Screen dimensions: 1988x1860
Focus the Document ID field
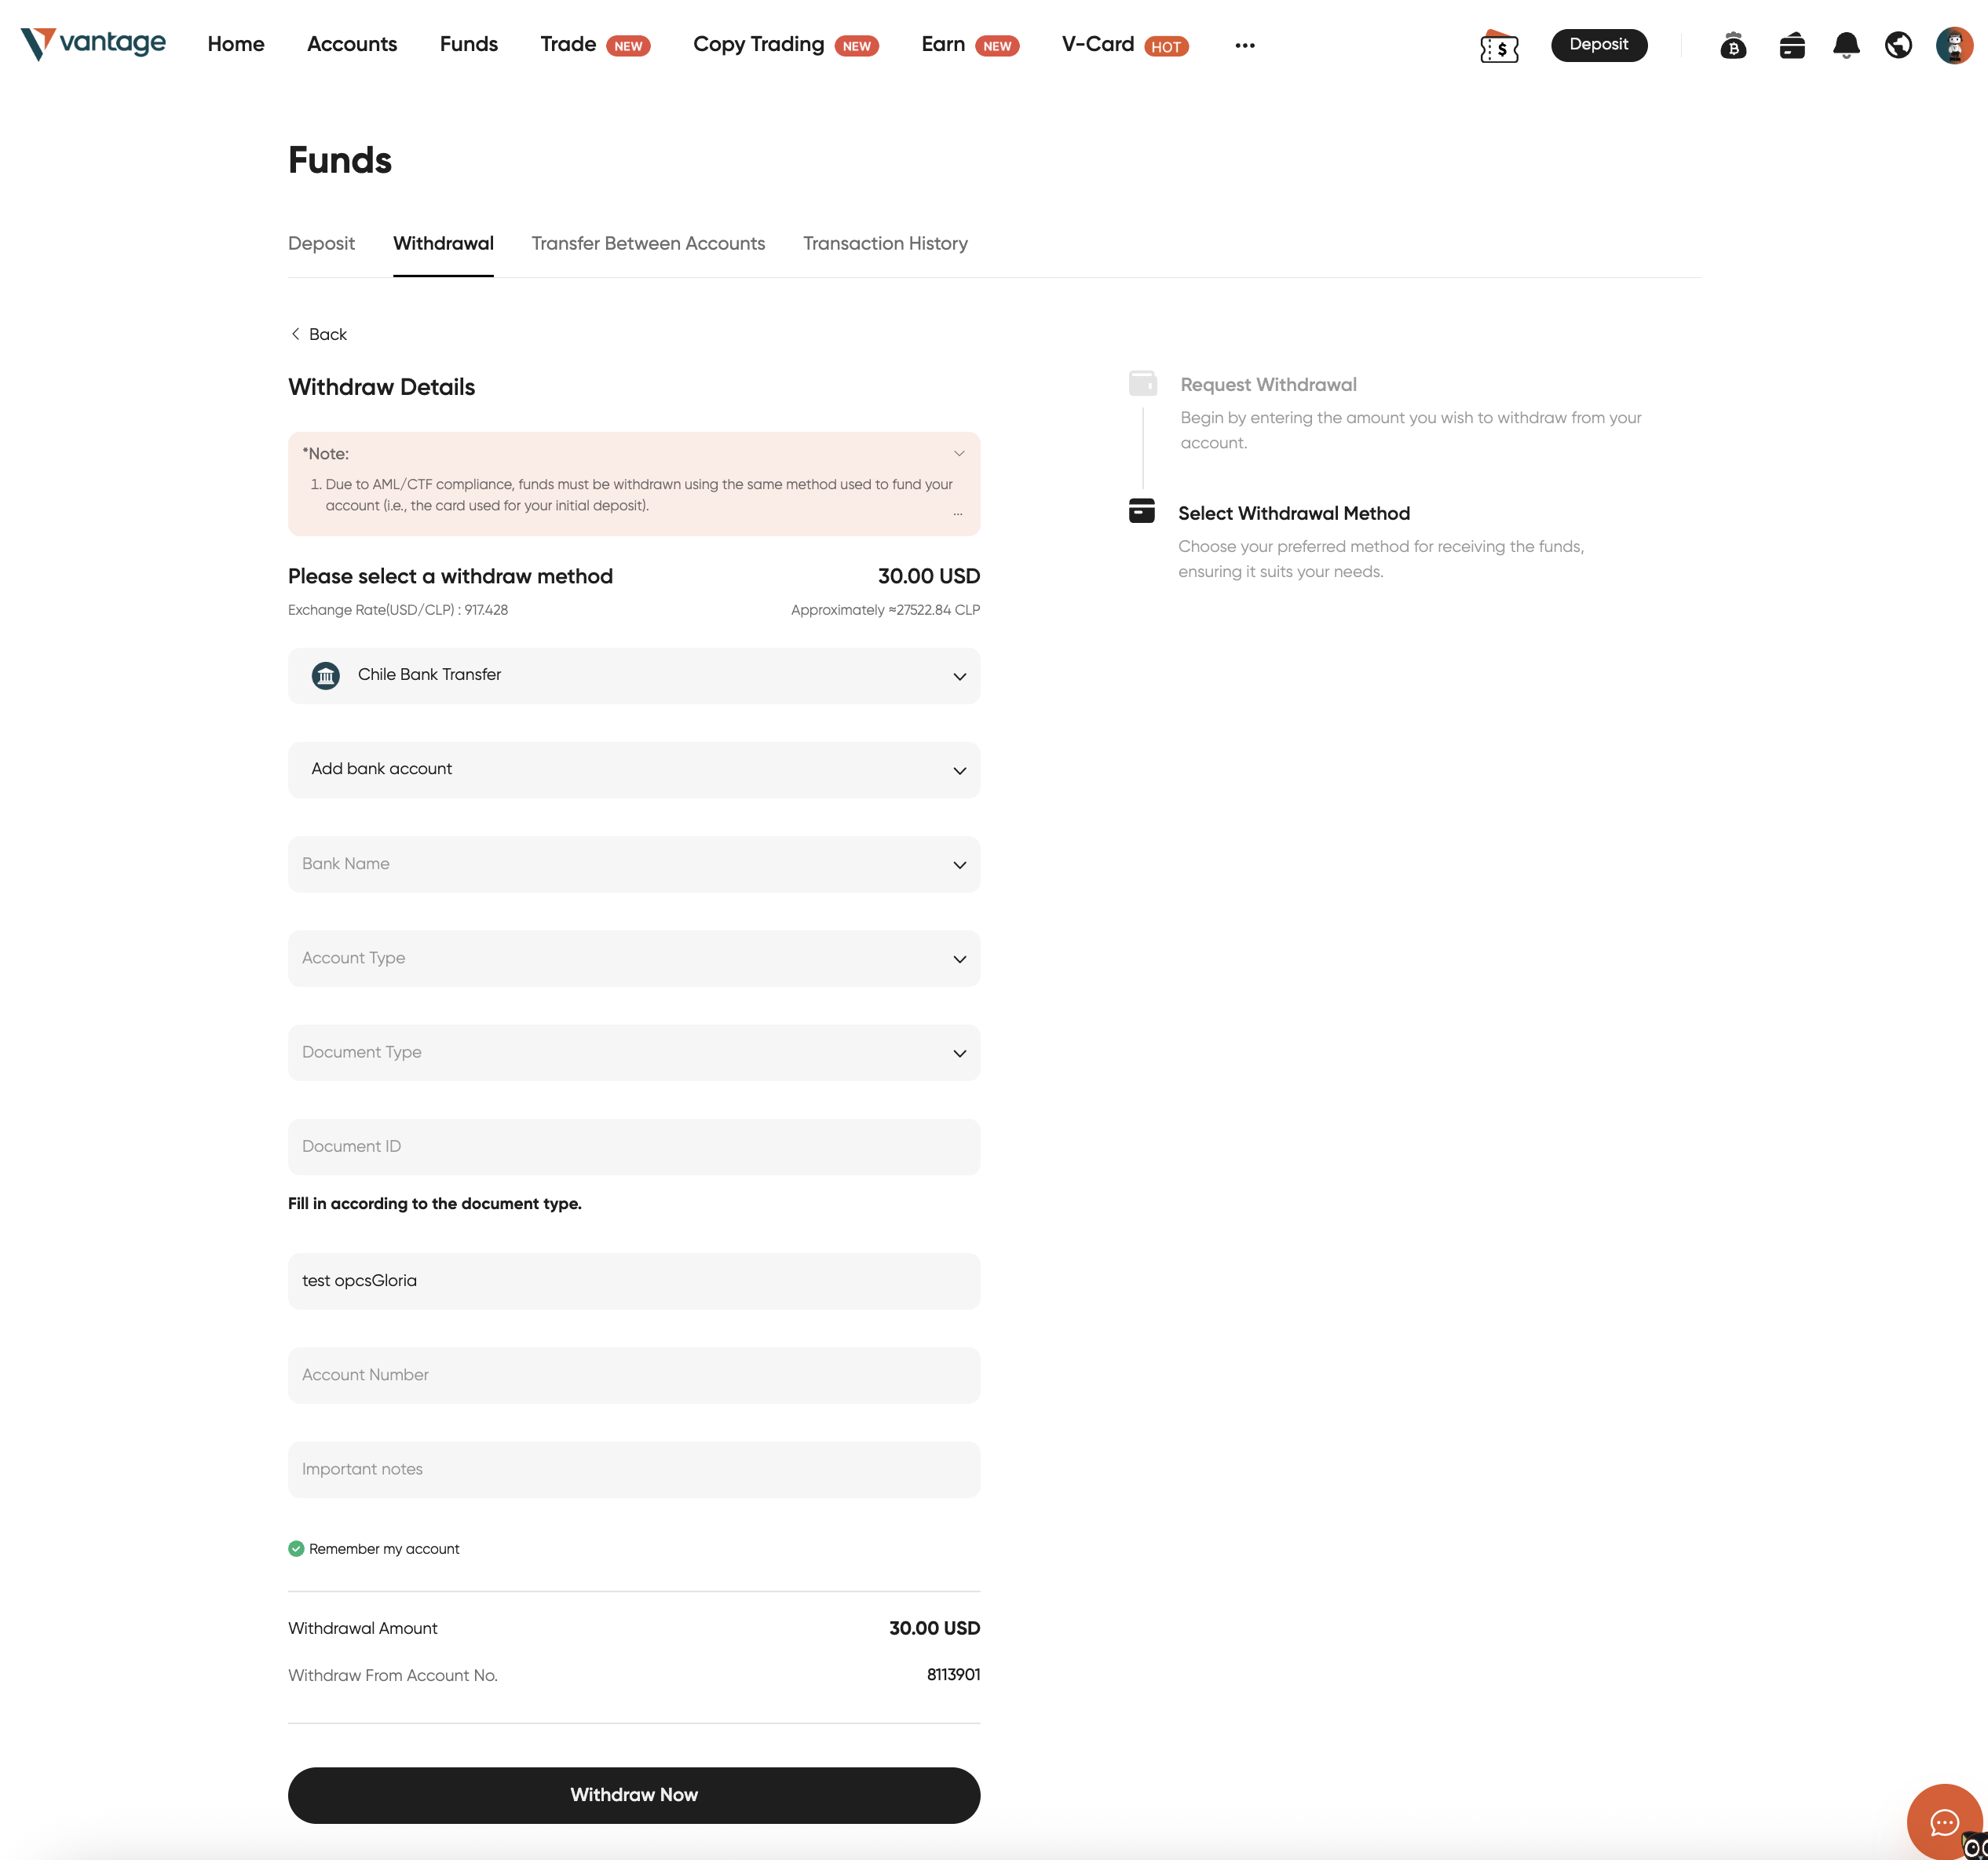634,1147
